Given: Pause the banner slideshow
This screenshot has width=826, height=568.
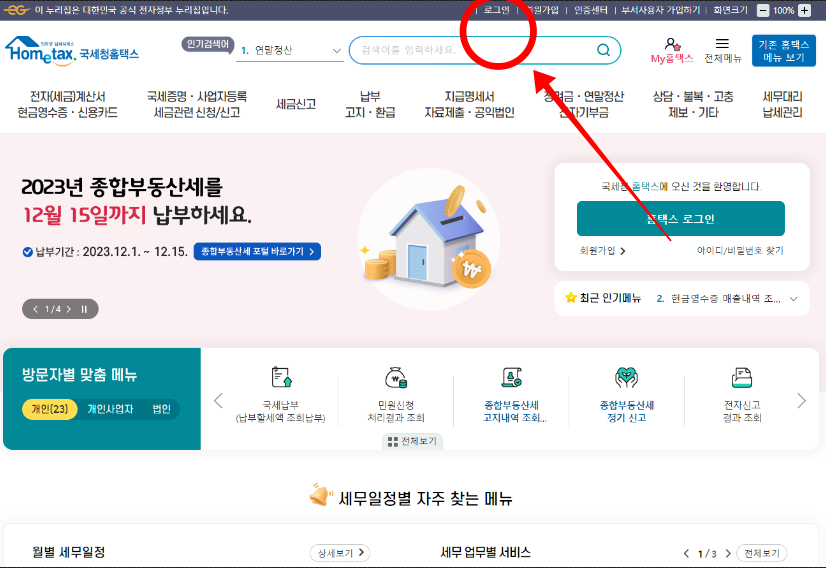Looking at the screenshot, I should click(84, 309).
